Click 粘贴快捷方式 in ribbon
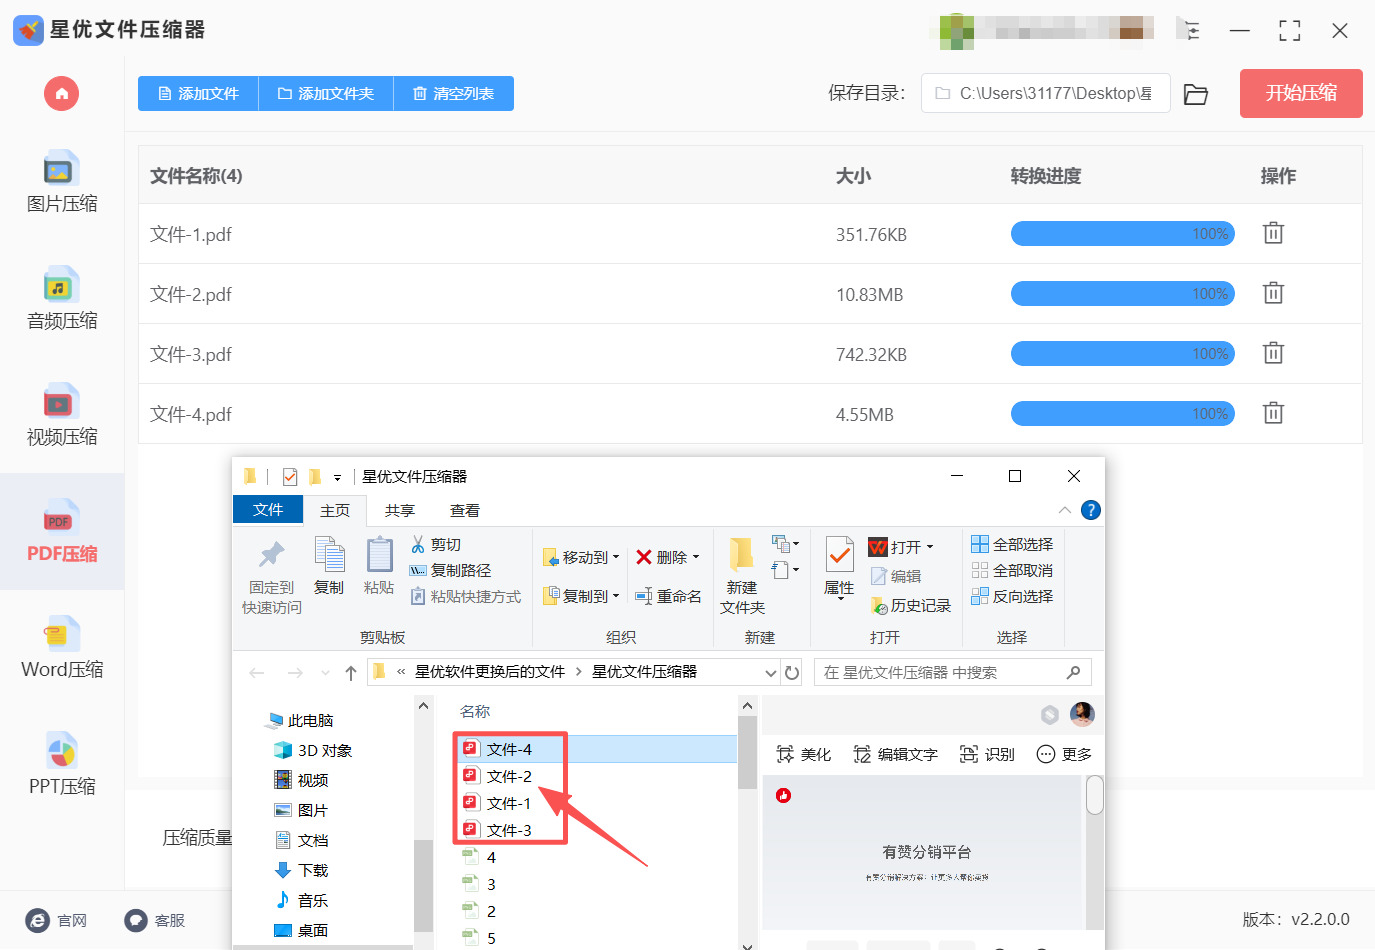This screenshot has height=950, width=1375. 466,596
